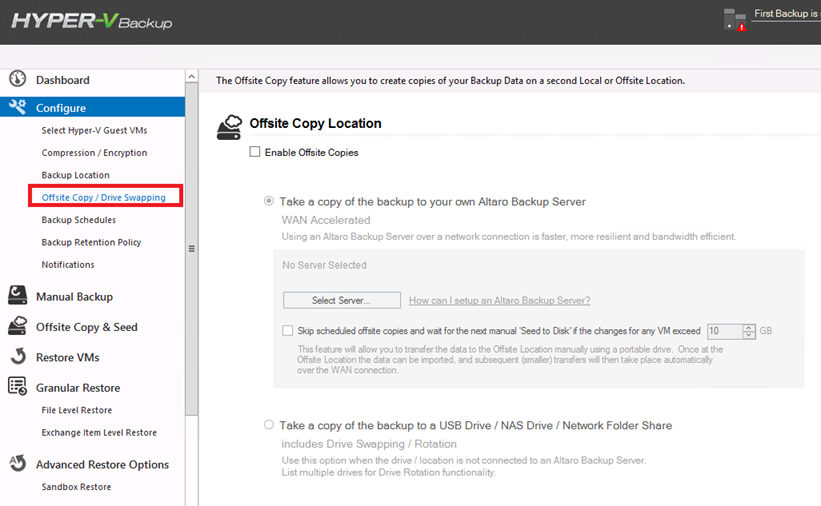Select USB Drive / NAS Drive radio option
Viewport: 821px width, 506px height.
269,425
